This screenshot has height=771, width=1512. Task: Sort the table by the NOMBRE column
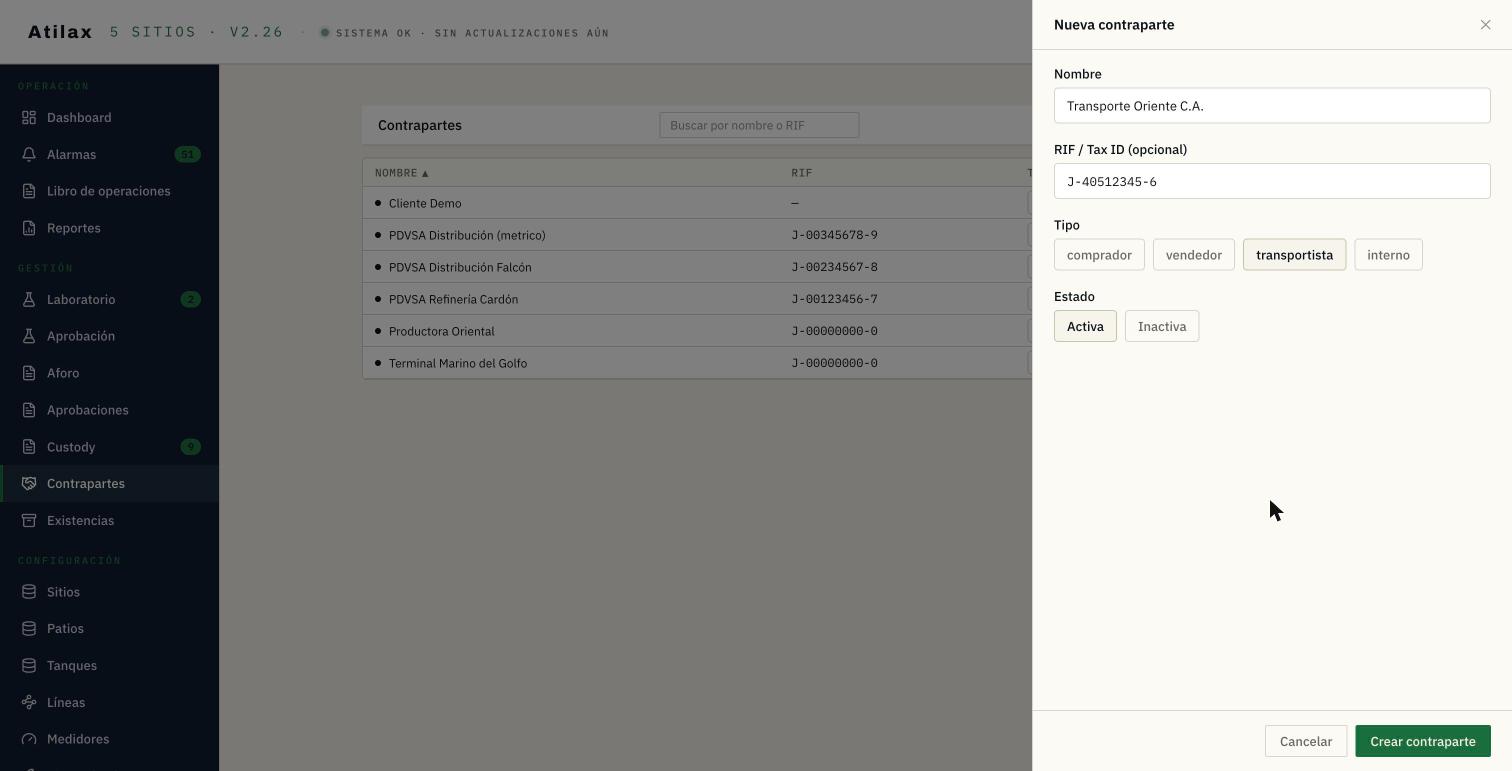coord(401,173)
